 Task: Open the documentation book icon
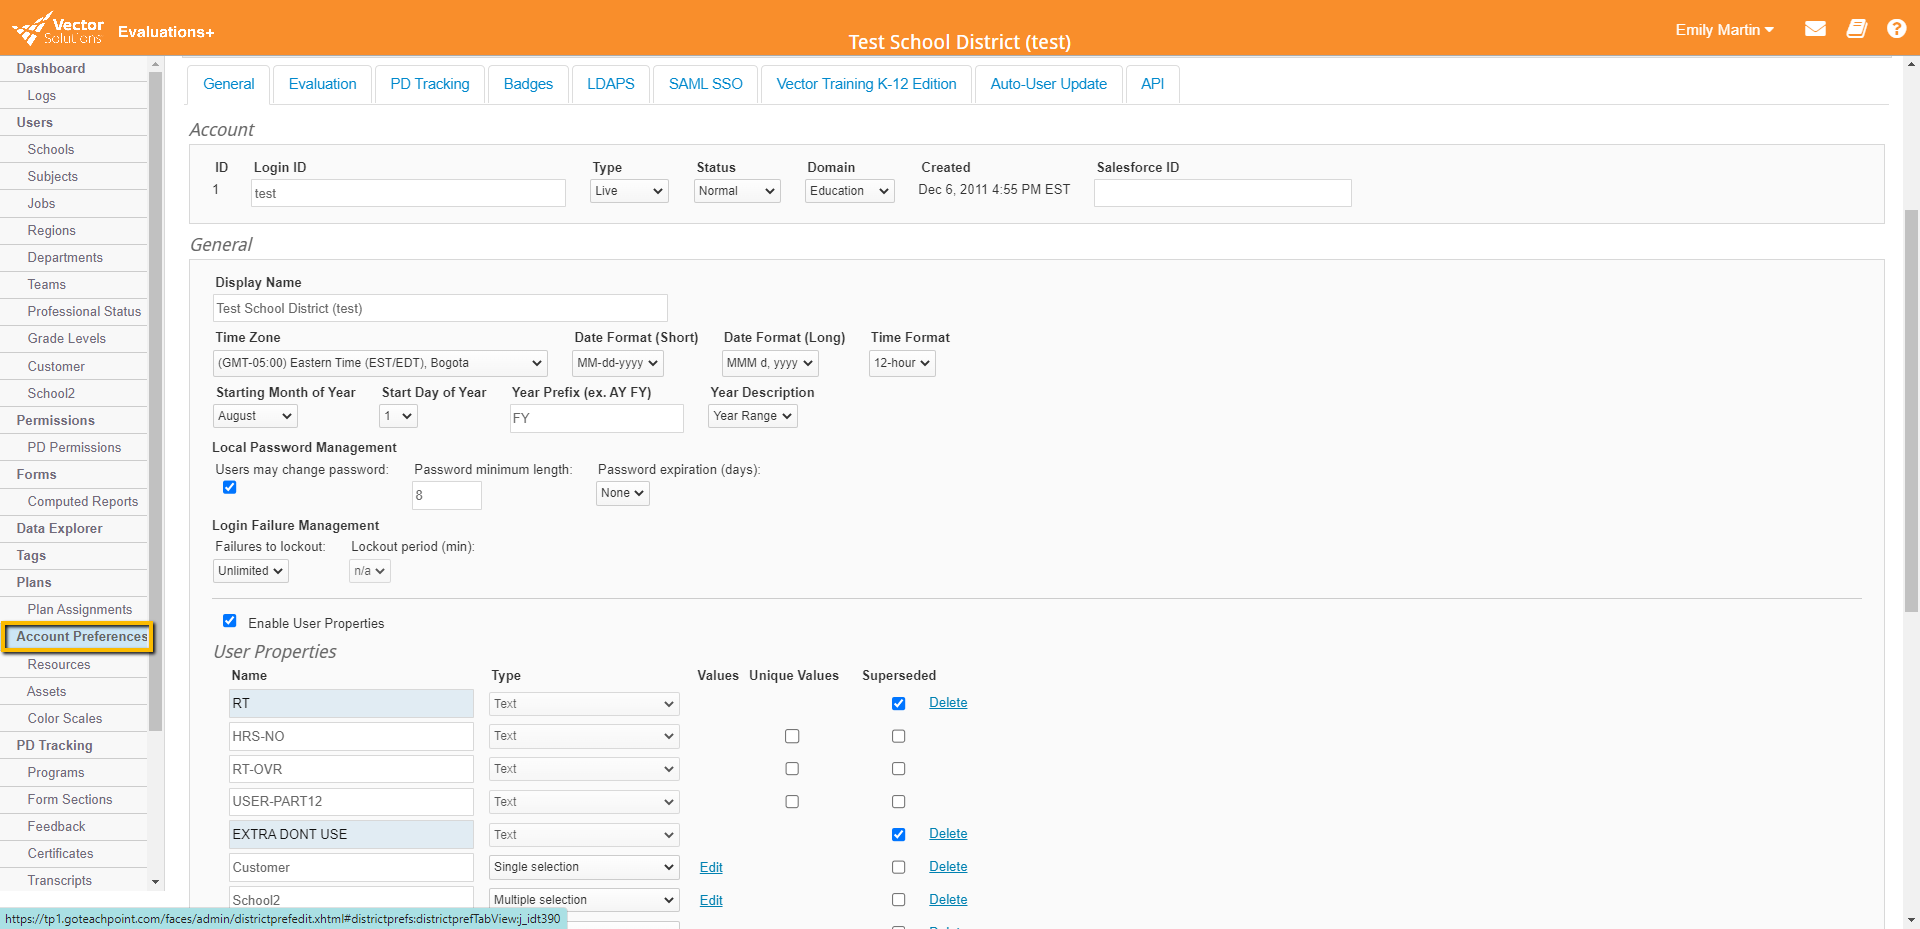[1856, 28]
